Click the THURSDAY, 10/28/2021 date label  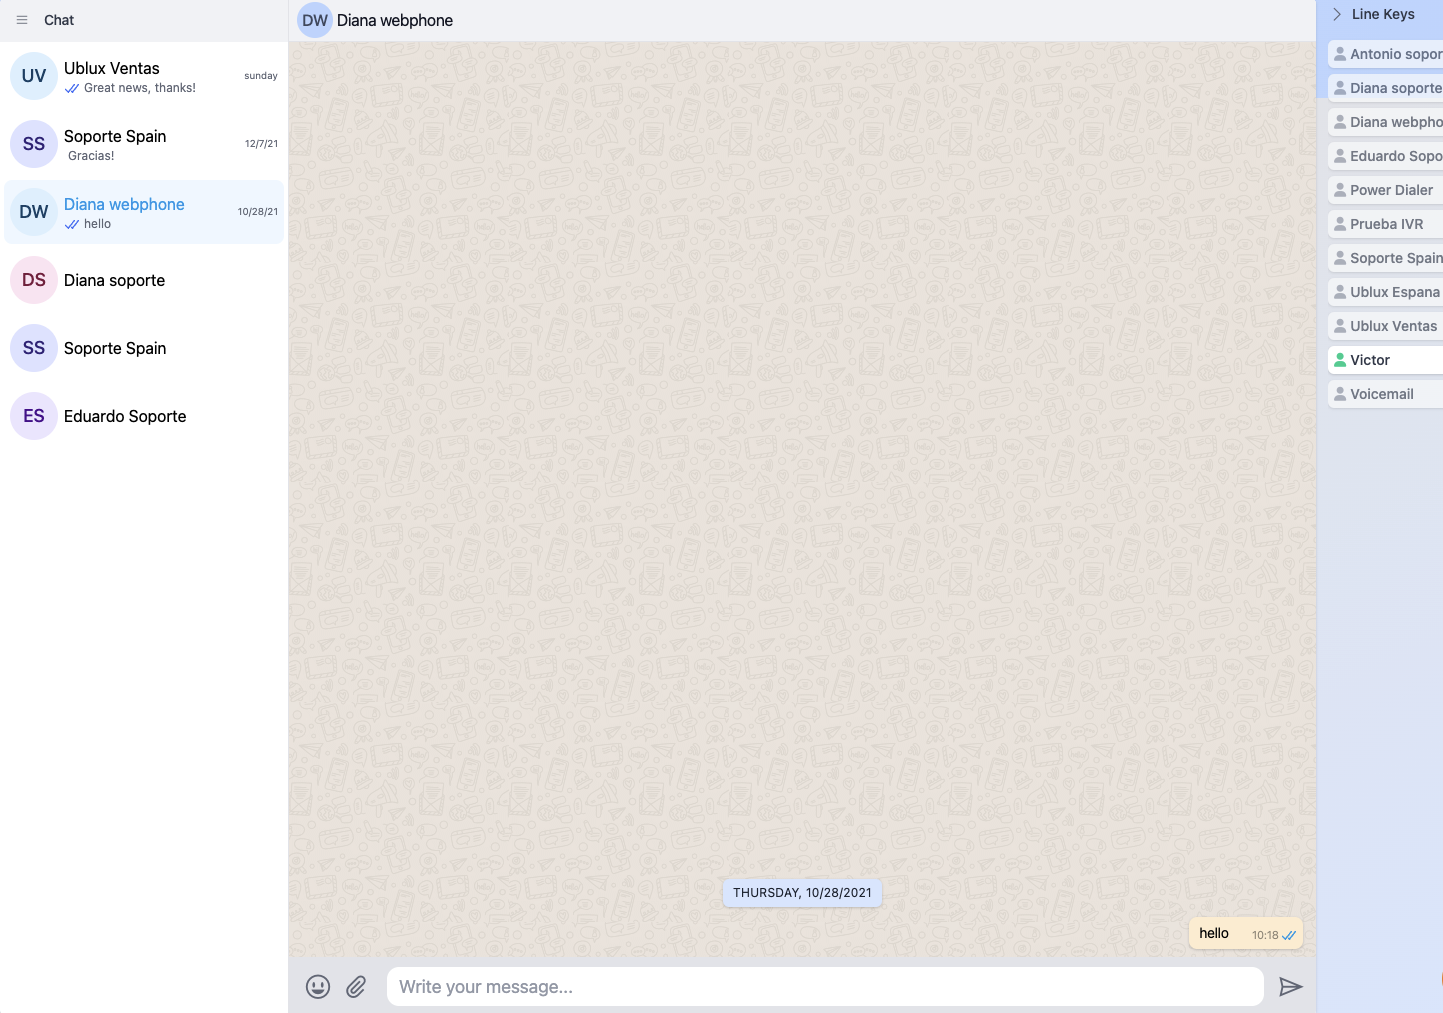coord(802,893)
